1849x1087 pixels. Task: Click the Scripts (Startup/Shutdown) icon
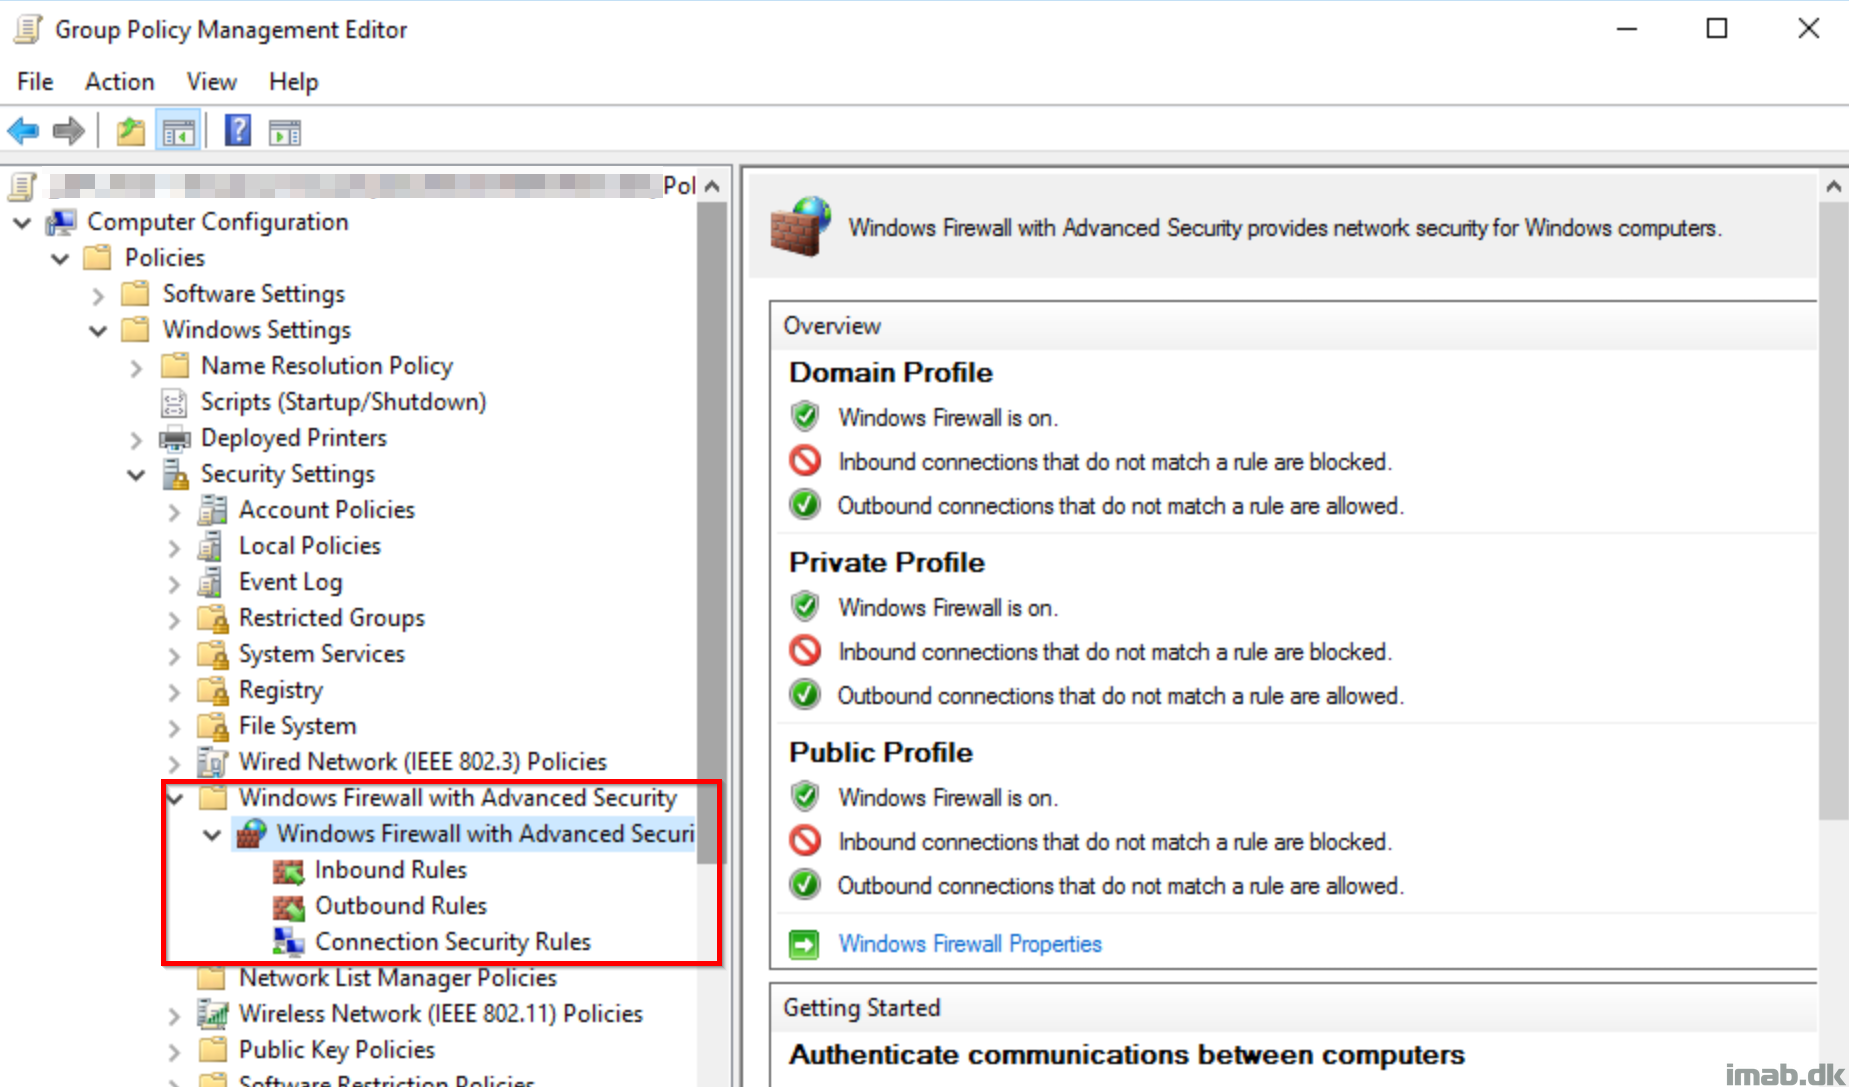click(174, 402)
